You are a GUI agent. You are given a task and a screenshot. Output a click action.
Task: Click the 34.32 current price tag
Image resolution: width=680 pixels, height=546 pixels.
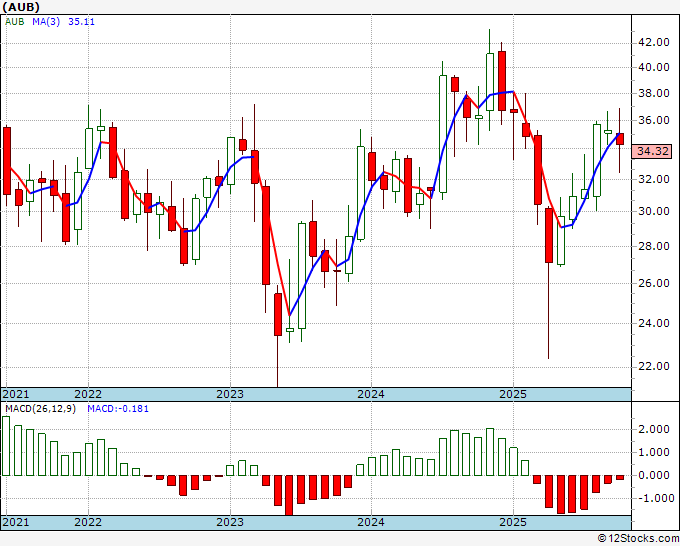click(652, 151)
